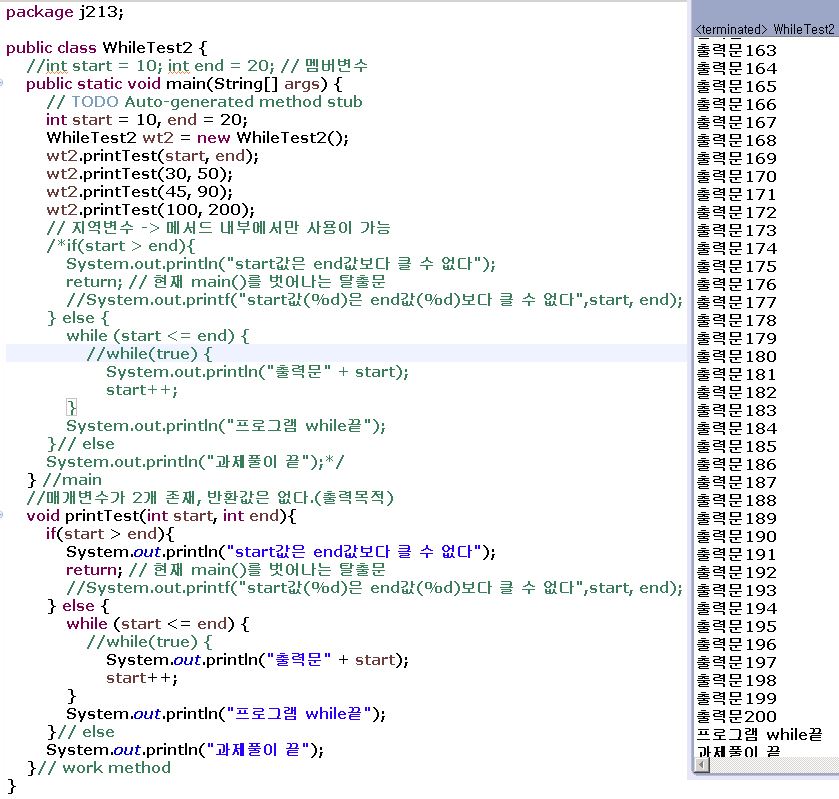Image resolution: width=839 pixels, height=799 pixels.
Task: Click console output line '출력문180'
Action: click(736, 356)
